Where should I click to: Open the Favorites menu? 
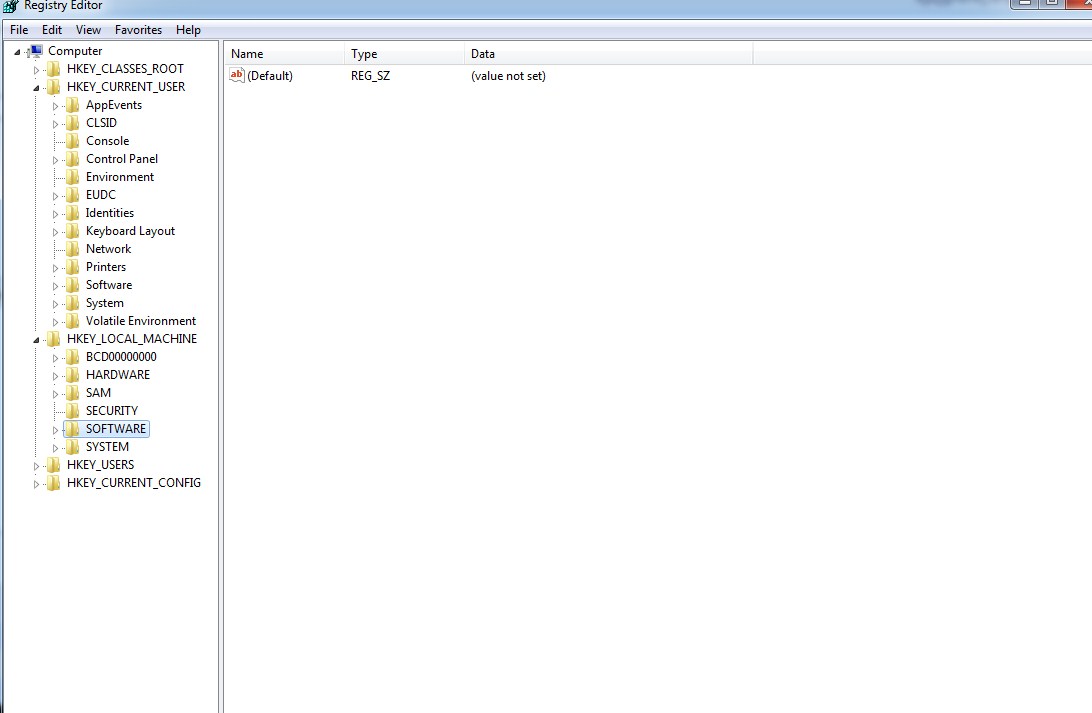(x=138, y=29)
